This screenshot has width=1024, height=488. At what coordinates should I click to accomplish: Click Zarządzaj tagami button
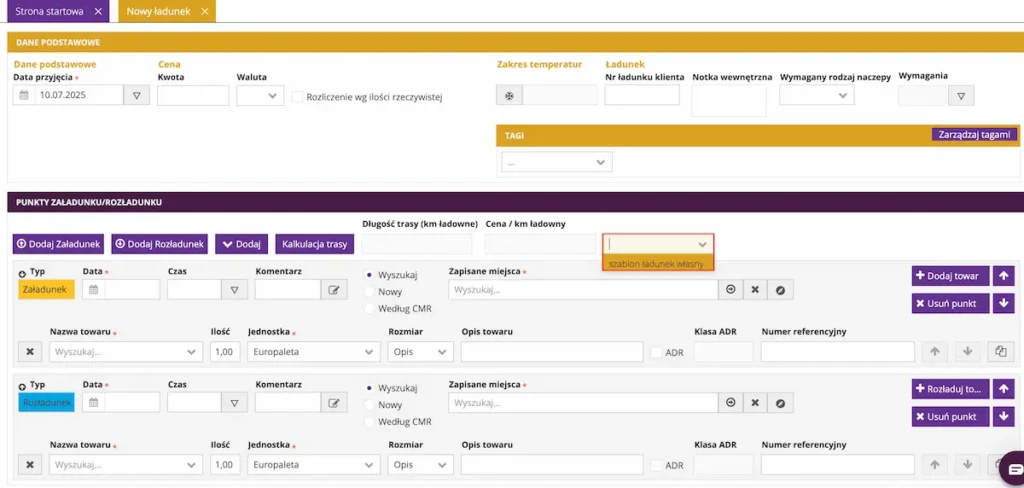pyautogui.click(x=974, y=135)
